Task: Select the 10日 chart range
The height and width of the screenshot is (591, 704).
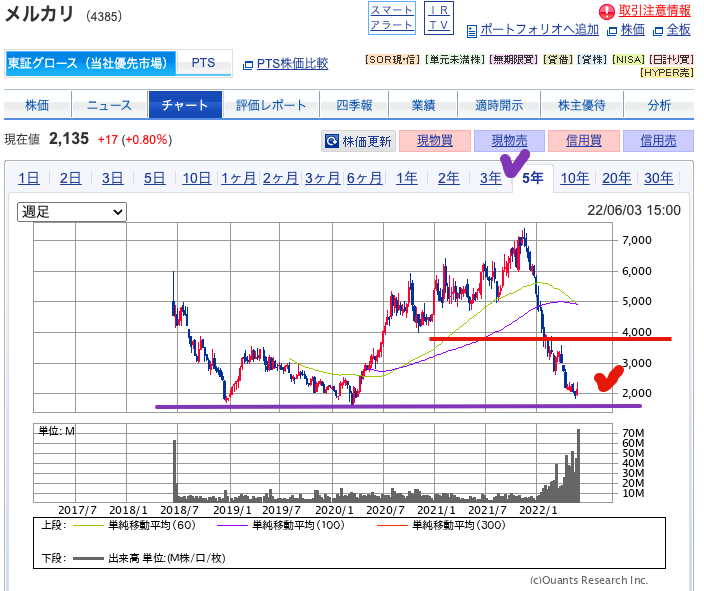Action: point(197,178)
